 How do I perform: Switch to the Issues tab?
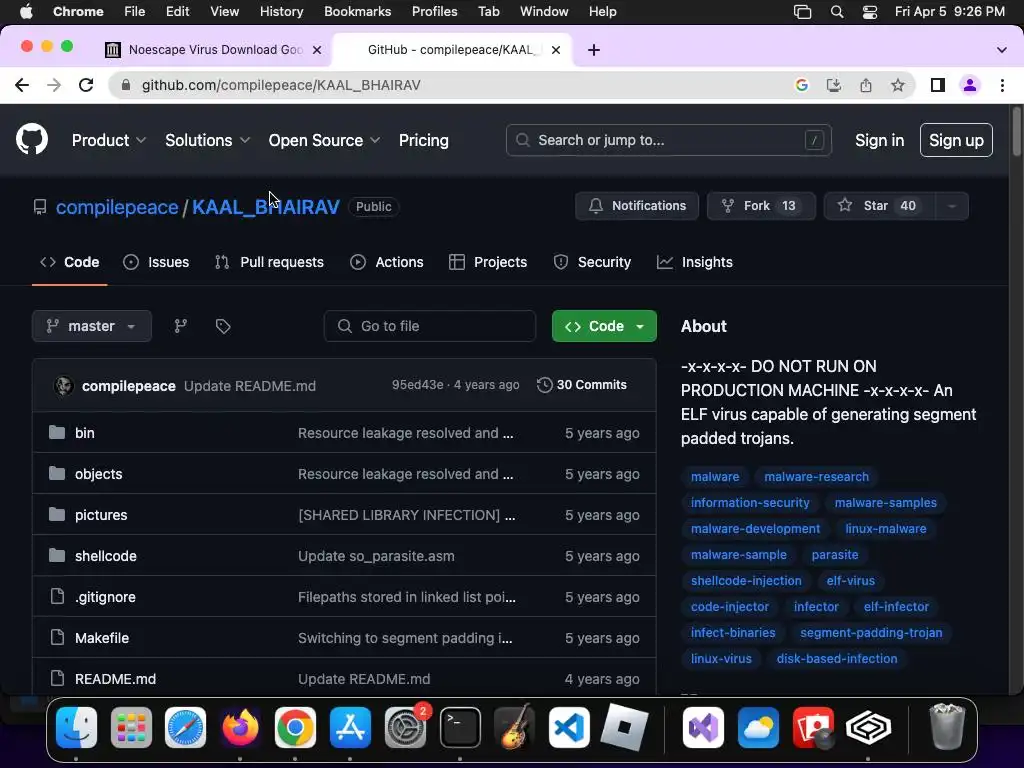point(156,262)
